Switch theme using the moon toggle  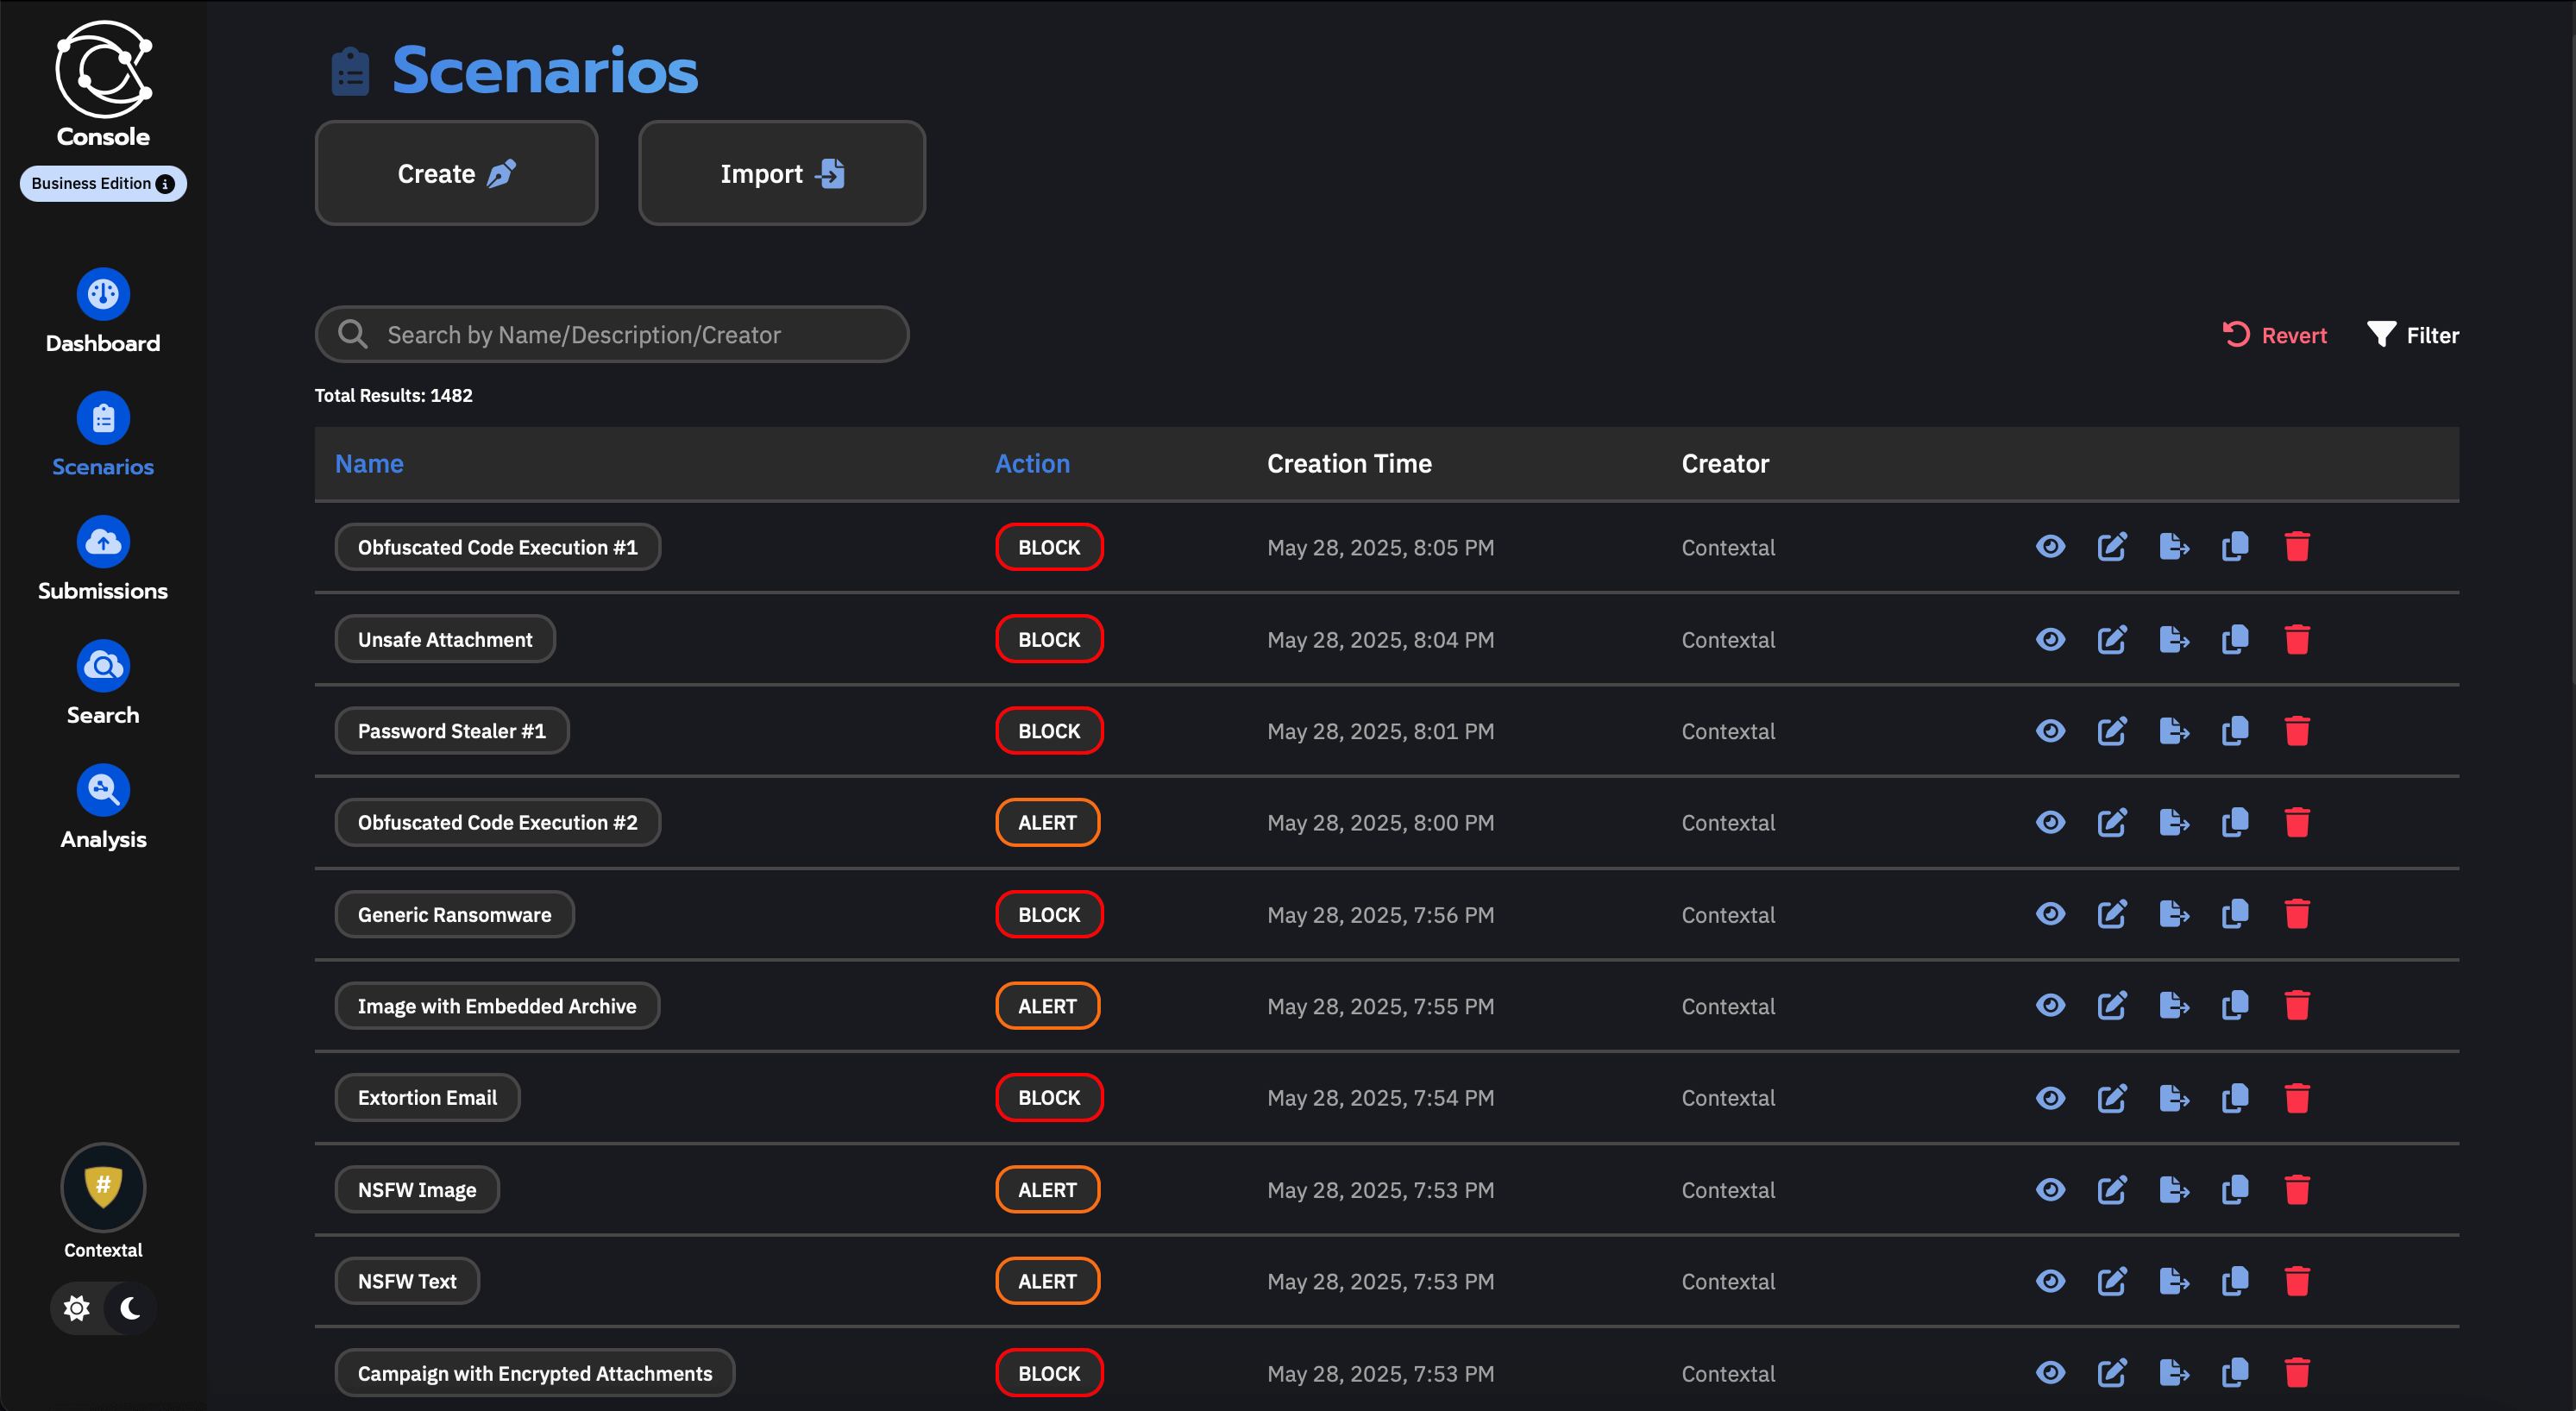click(x=131, y=1307)
